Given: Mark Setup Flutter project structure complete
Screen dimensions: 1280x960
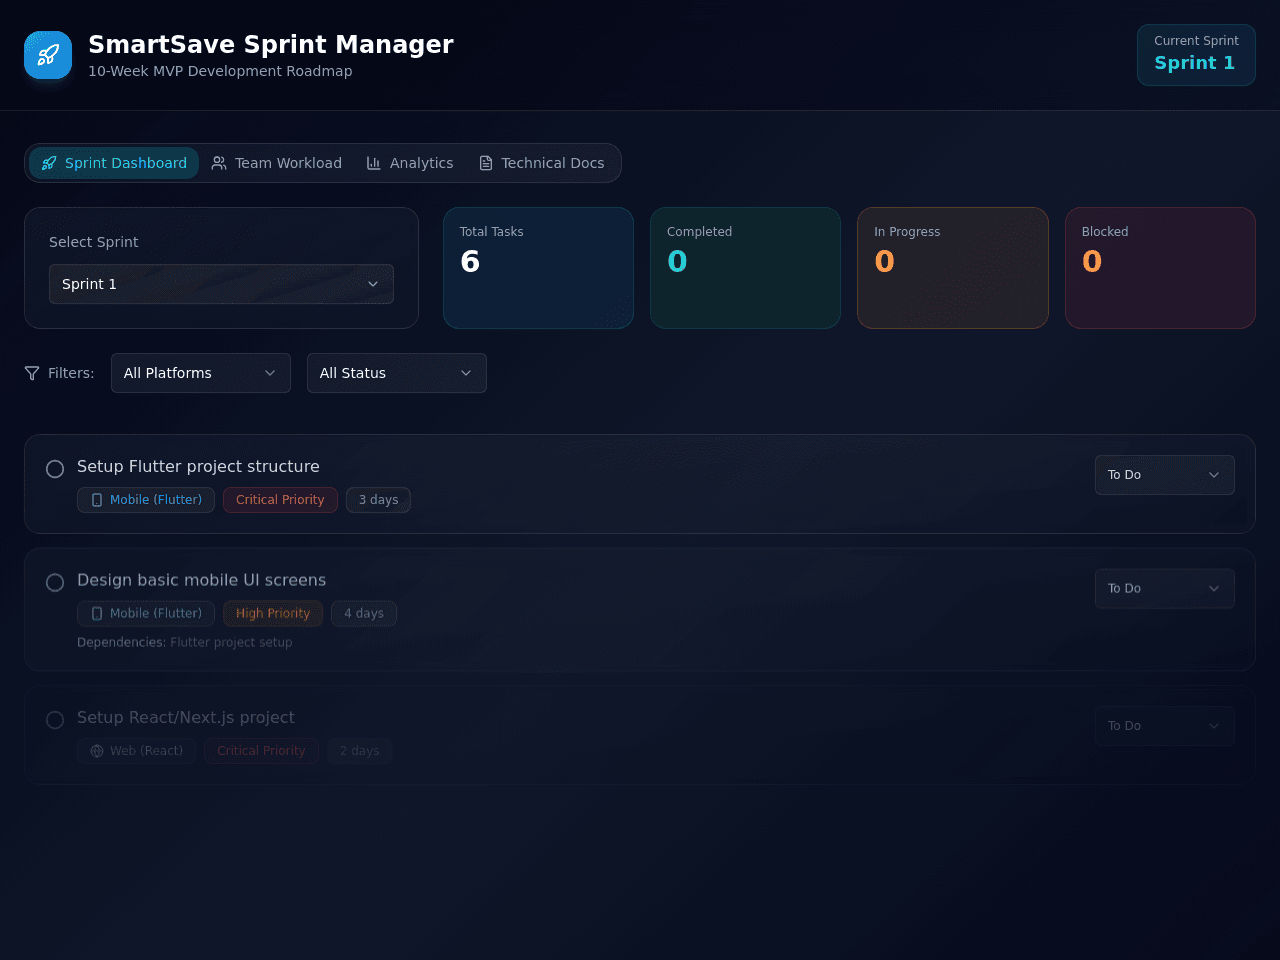Looking at the screenshot, I should tap(55, 469).
